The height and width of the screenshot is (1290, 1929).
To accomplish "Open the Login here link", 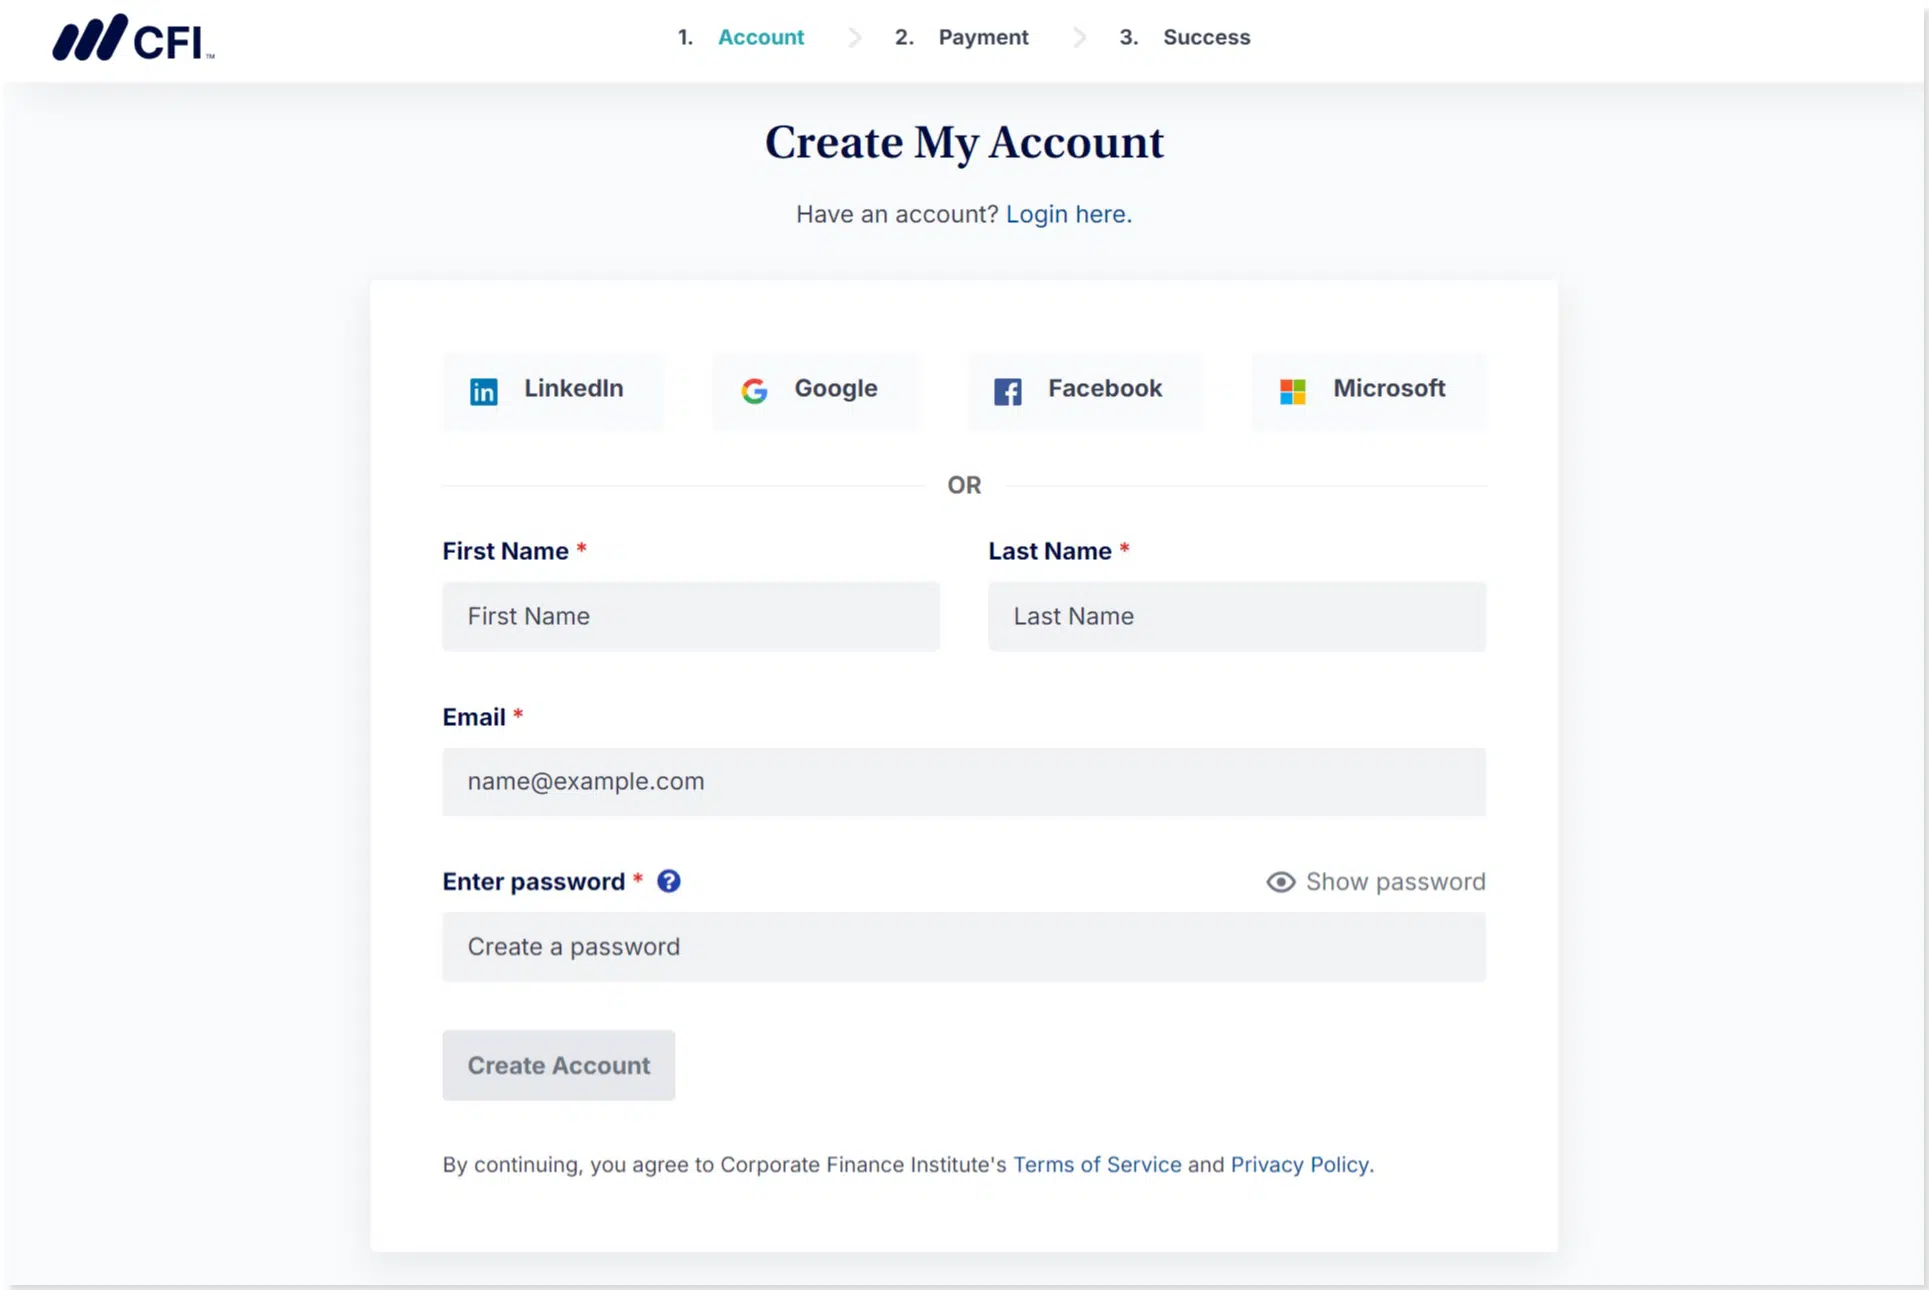I will pyautogui.click(x=1068, y=214).
